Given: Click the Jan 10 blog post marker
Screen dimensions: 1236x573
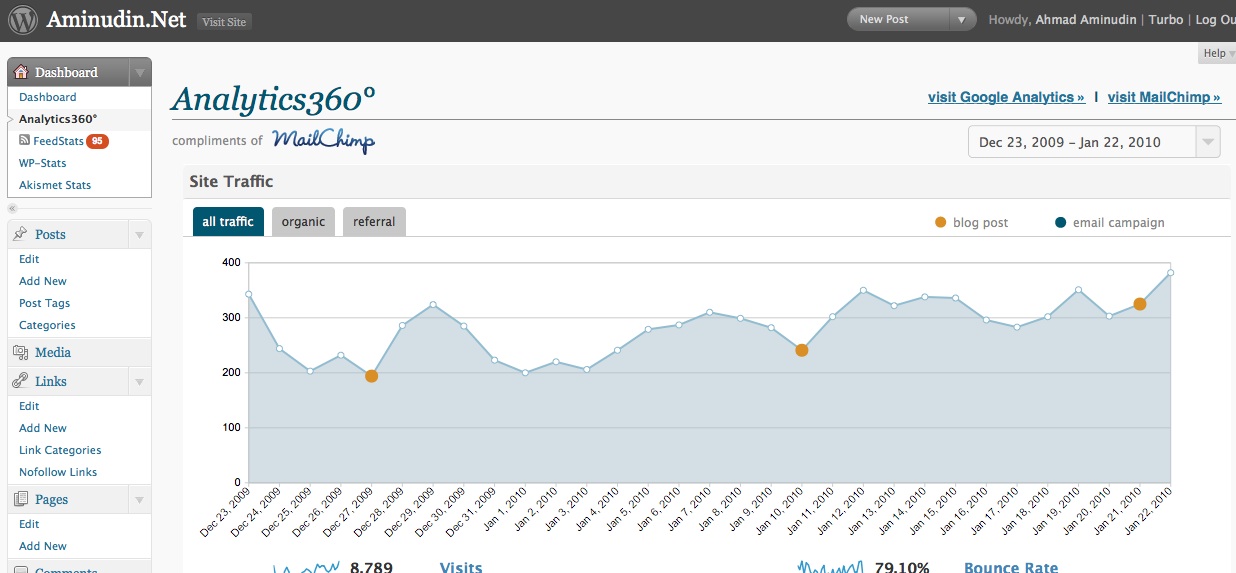Looking at the screenshot, I should (801, 350).
